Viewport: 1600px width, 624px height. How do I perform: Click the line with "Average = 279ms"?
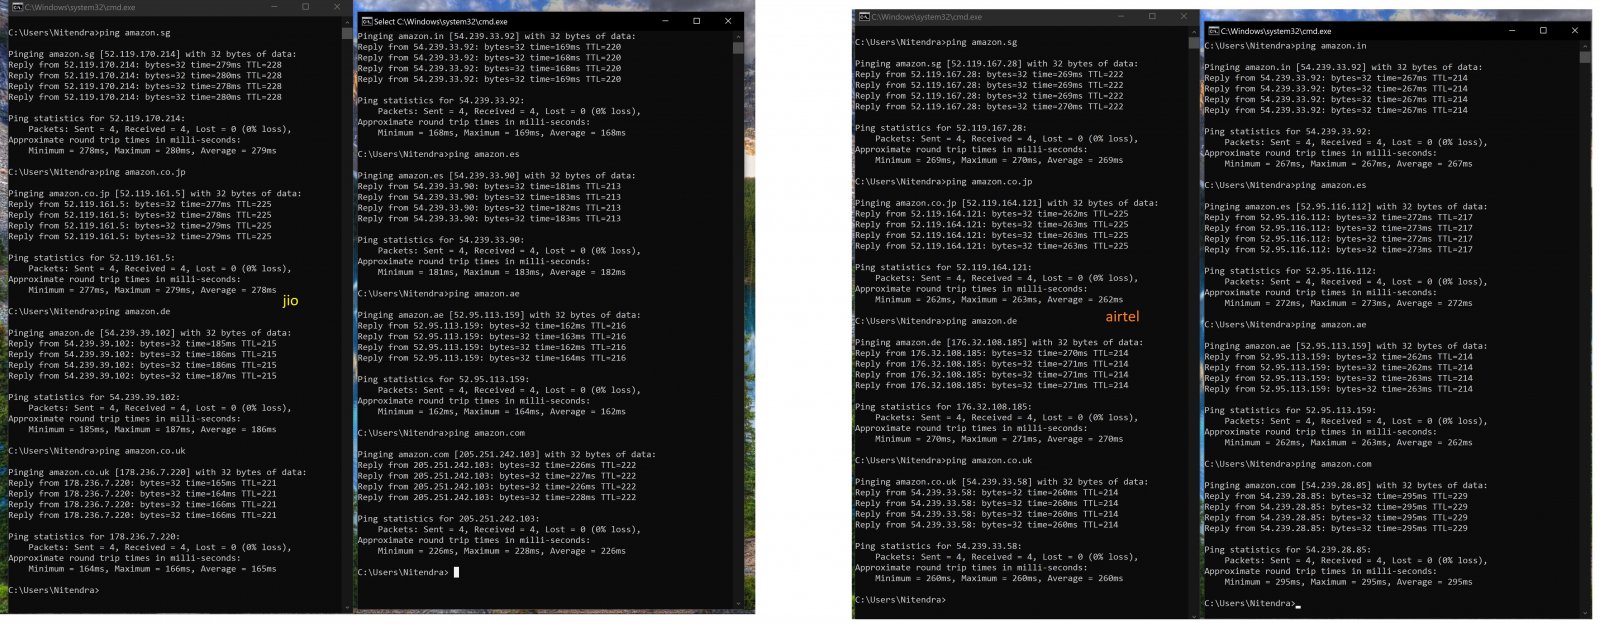pyautogui.click(x=152, y=151)
